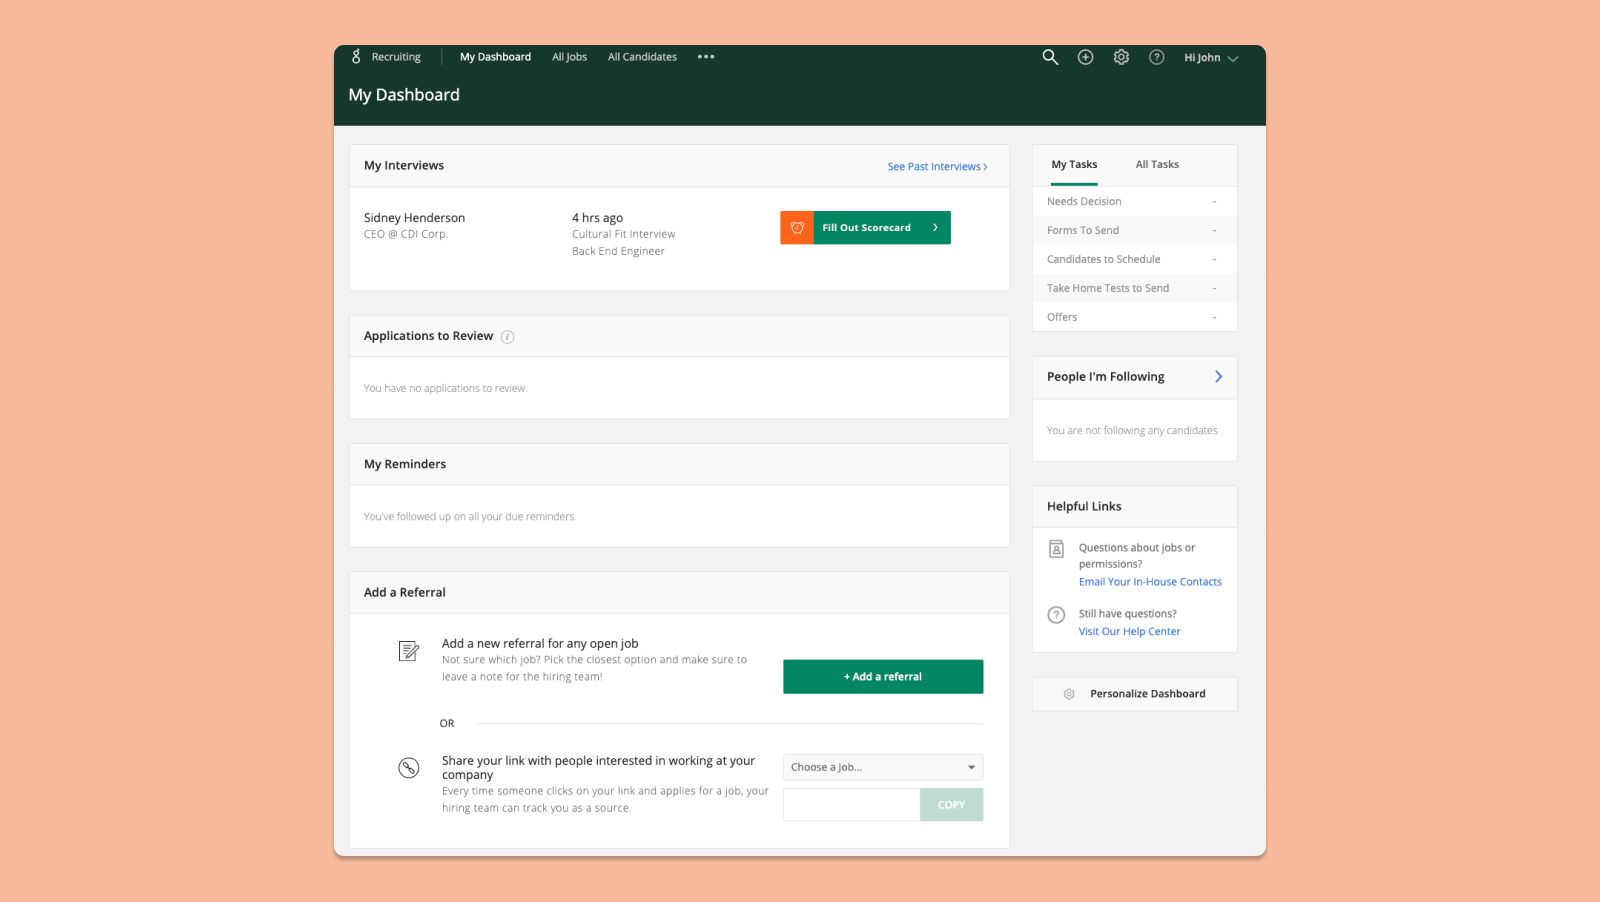Open the See Past Interviews link
The width and height of the screenshot is (1600, 902).
pyautogui.click(x=937, y=167)
